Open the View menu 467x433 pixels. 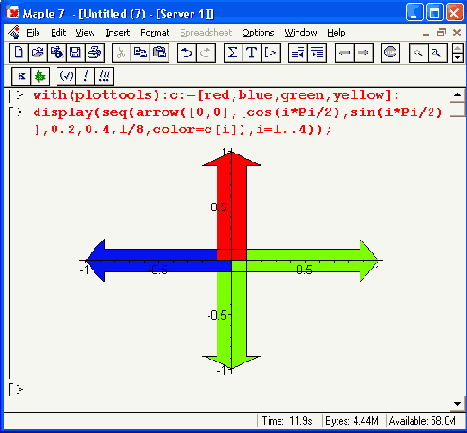coord(85,33)
